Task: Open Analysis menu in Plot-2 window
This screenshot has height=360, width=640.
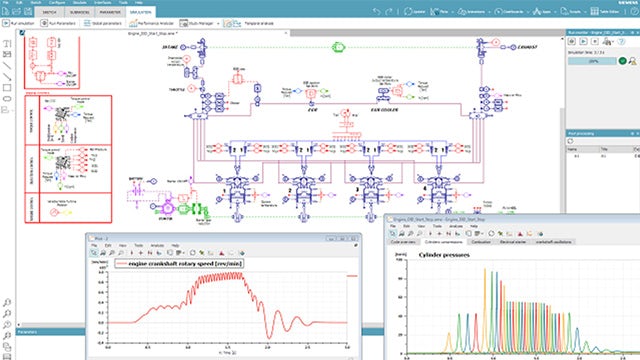Action: point(157,245)
